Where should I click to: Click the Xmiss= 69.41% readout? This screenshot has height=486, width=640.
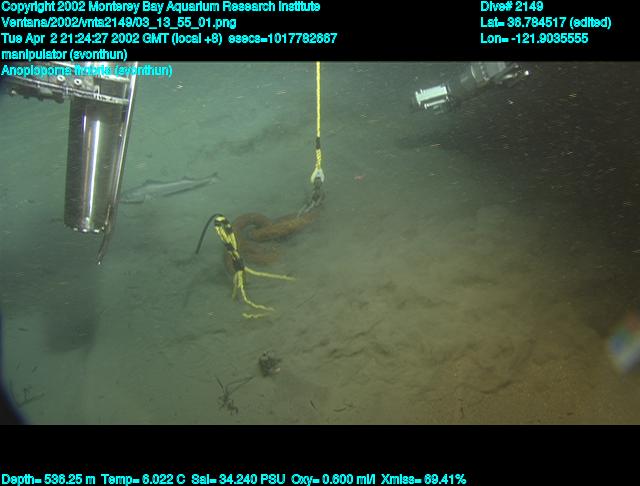click(424, 479)
